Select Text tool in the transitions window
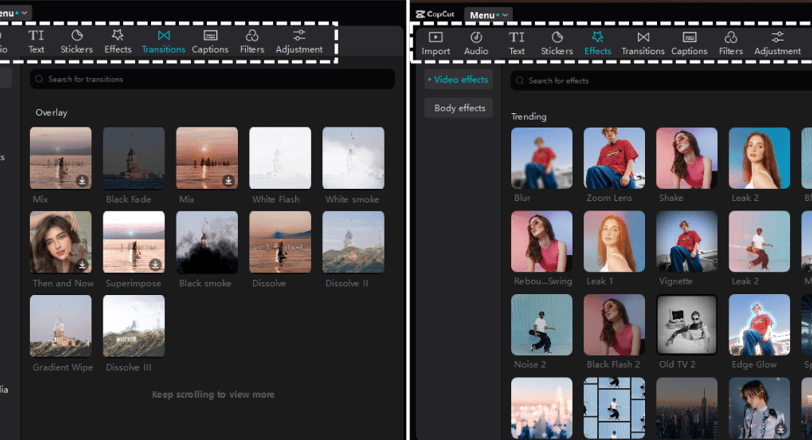The height and width of the screenshot is (440, 812). tap(36, 42)
